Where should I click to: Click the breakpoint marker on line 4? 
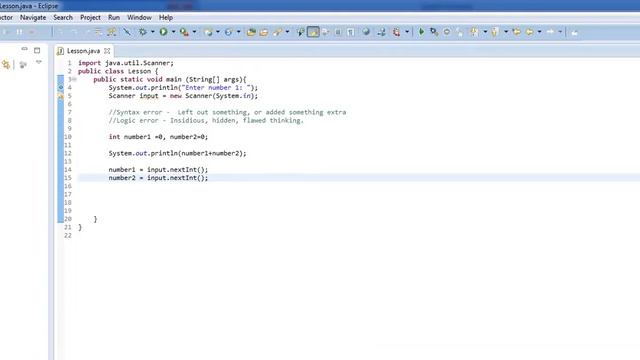point(60,87)
